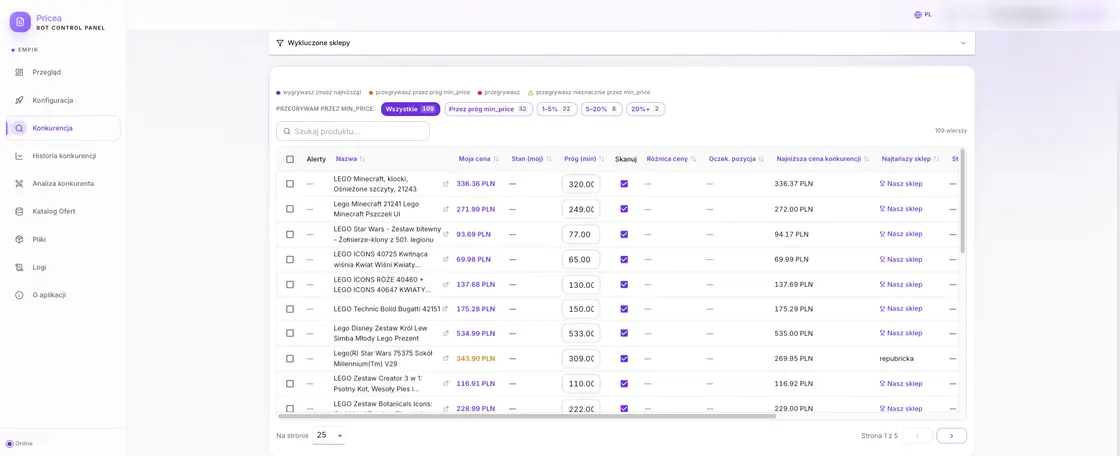The width and height of the screenshot is (1120, 456).
Task: Sort by the Różnica ceny column
Action: 671,159
